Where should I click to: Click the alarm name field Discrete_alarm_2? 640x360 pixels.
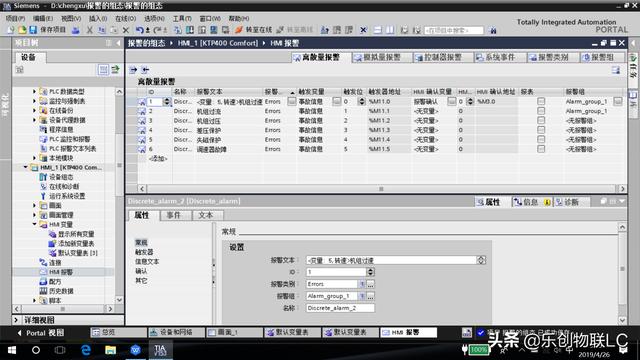(x=340, y=308)
